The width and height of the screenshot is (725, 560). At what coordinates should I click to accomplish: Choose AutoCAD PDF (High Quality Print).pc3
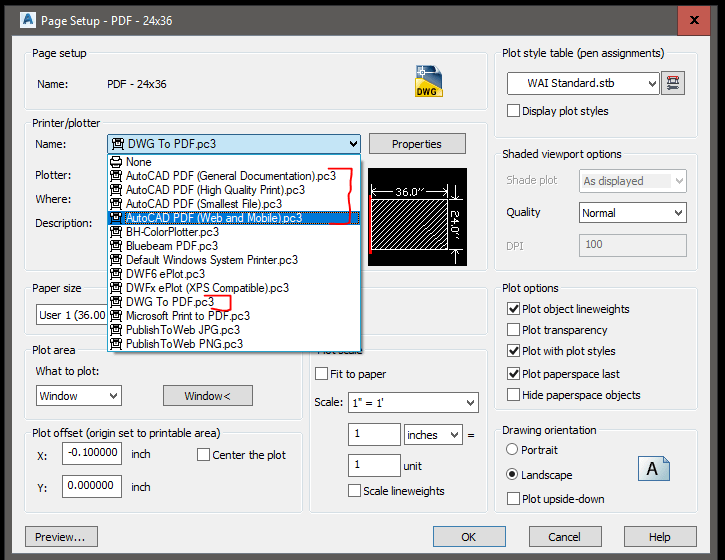(234, 190)
